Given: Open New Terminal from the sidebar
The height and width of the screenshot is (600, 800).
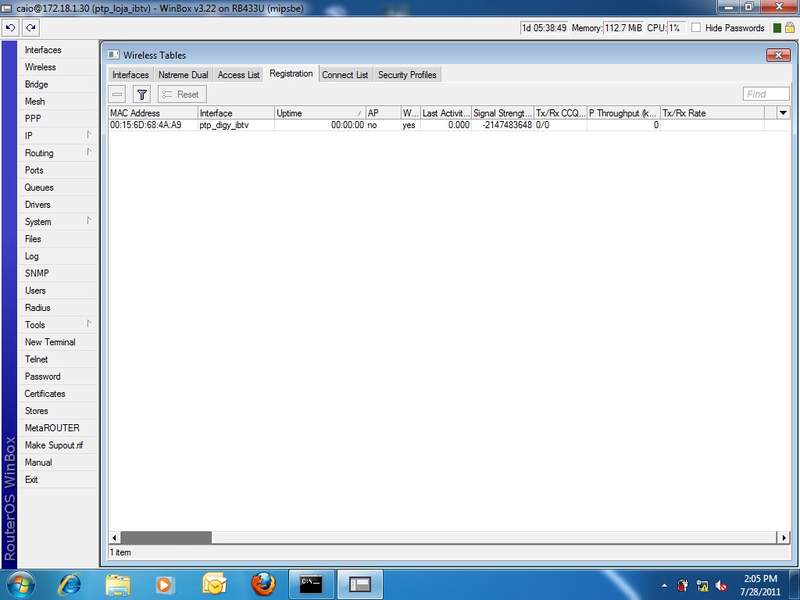Looking at the screenshot, I should coord(50,342).
